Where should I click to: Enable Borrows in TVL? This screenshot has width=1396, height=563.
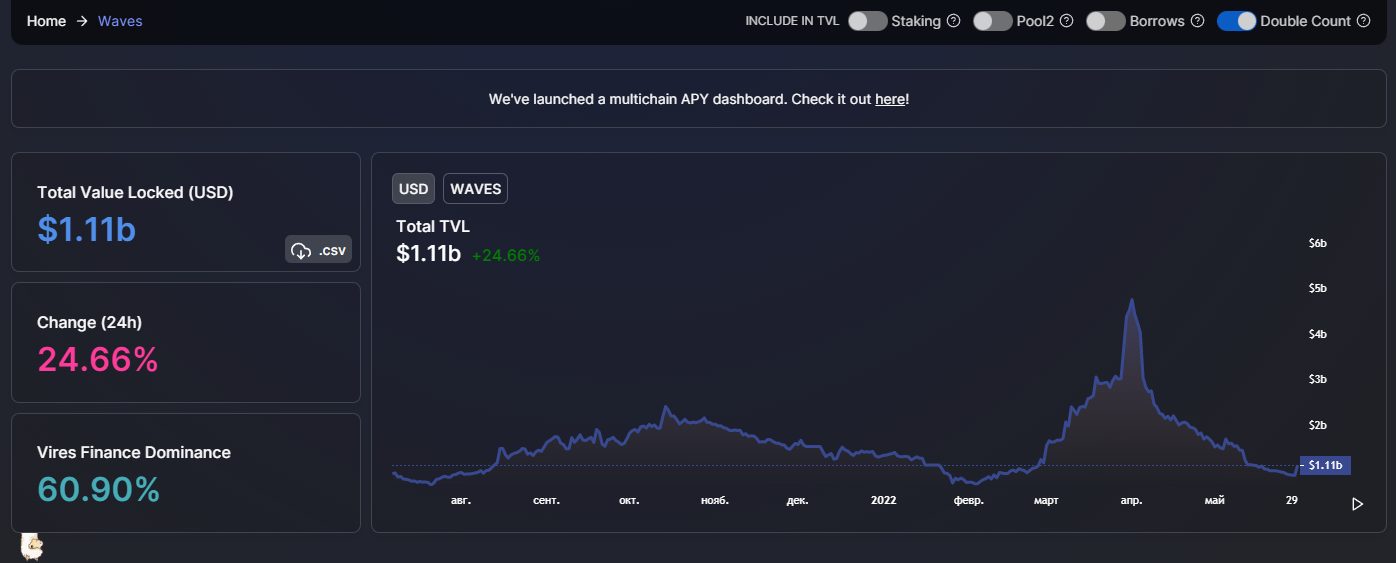[x=1105, y=21]
